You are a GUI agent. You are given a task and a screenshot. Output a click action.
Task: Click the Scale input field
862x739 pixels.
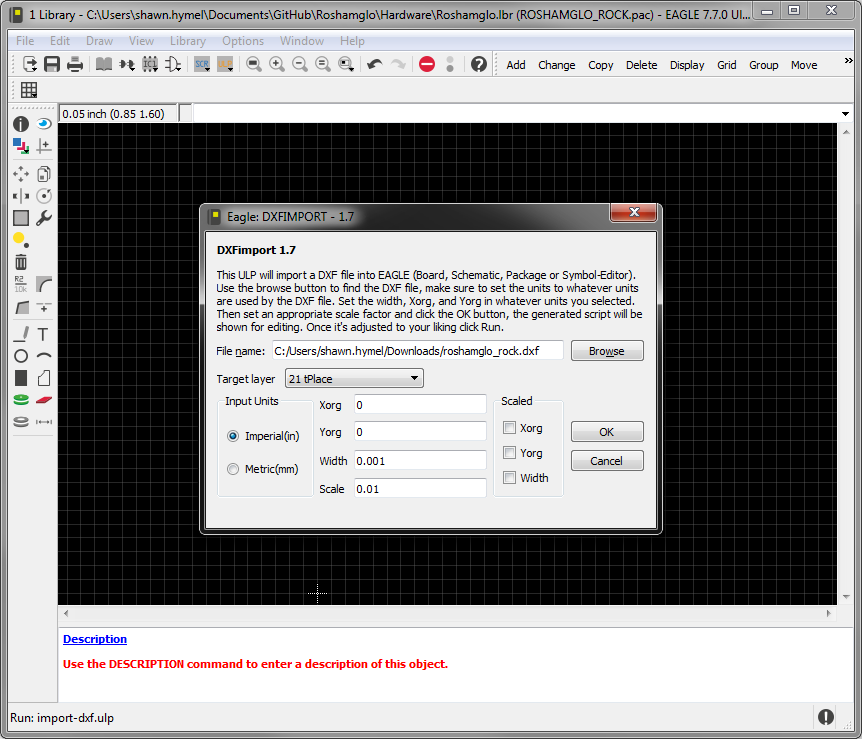click(420, 488)
